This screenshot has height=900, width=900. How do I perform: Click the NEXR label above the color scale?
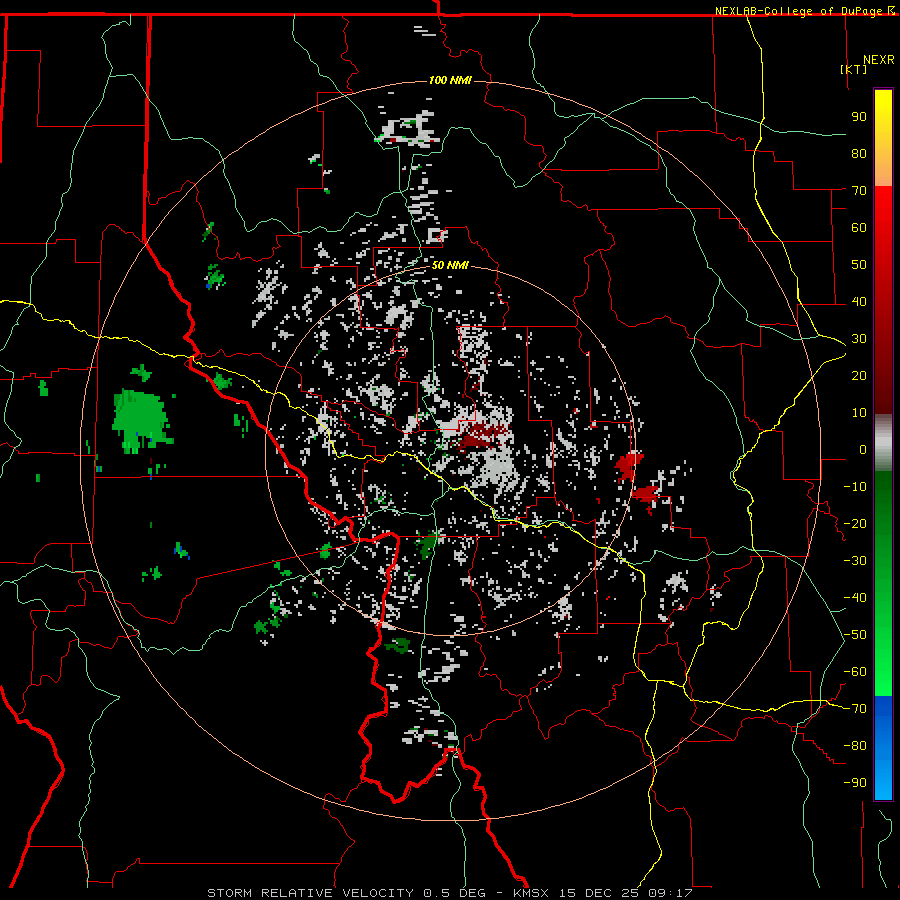coord(879,60)
